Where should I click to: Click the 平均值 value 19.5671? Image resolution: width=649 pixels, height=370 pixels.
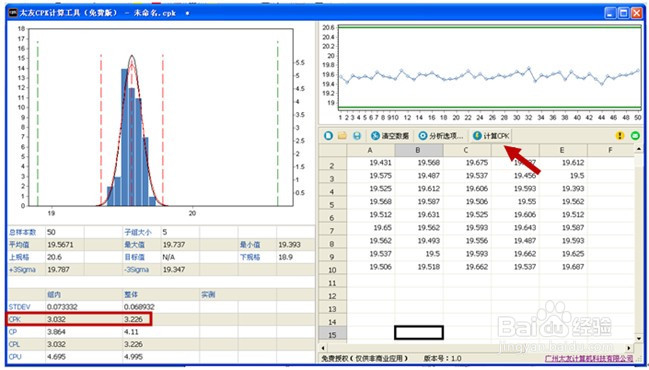tap(60, 245)
